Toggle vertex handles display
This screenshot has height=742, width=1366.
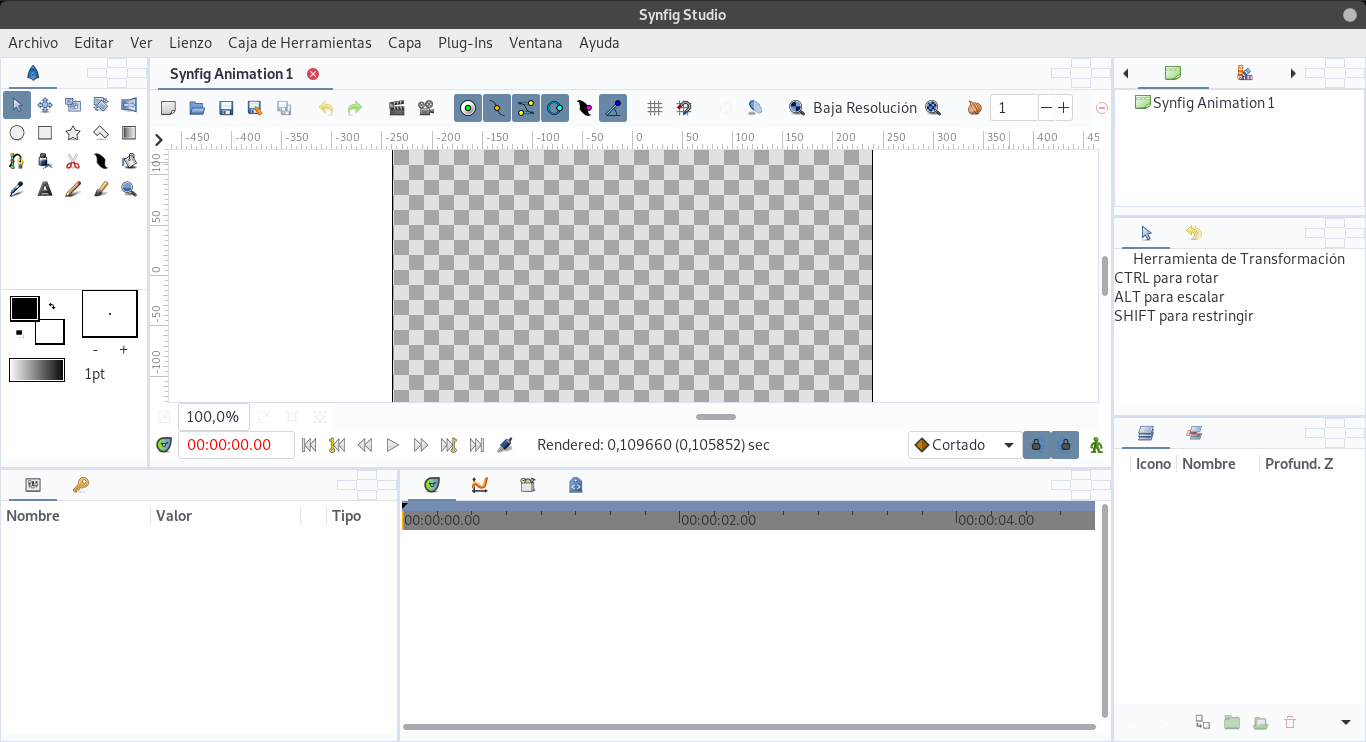pyautogui.click(x=497, y=108)
